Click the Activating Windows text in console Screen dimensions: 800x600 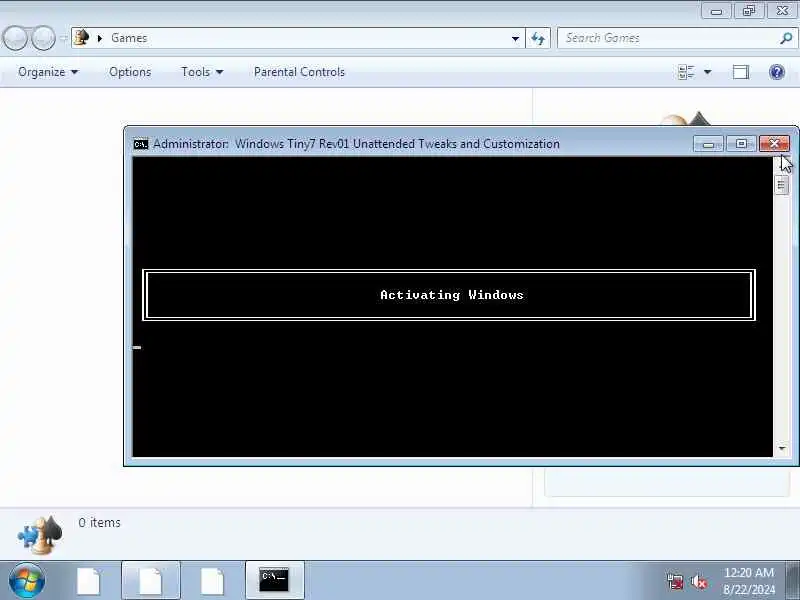[452, 295]
